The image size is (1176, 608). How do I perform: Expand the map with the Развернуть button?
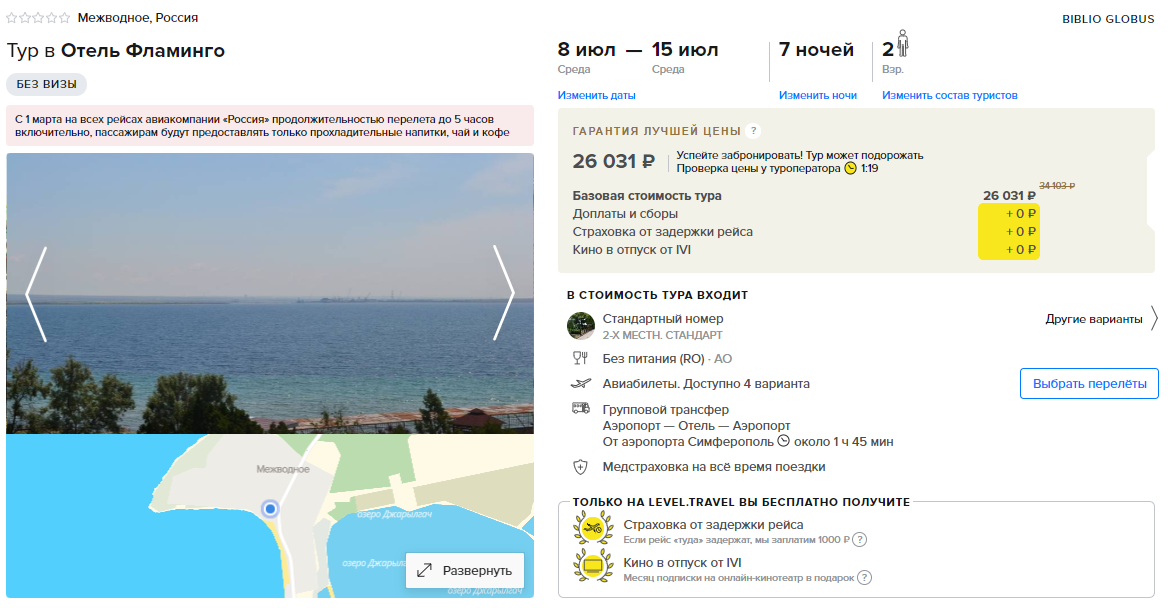tap(465, 571)
